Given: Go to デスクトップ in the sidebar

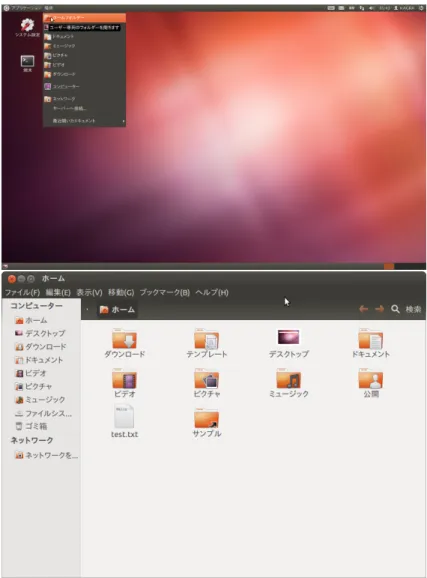Looking at the screenshot, I should point(39,333).
